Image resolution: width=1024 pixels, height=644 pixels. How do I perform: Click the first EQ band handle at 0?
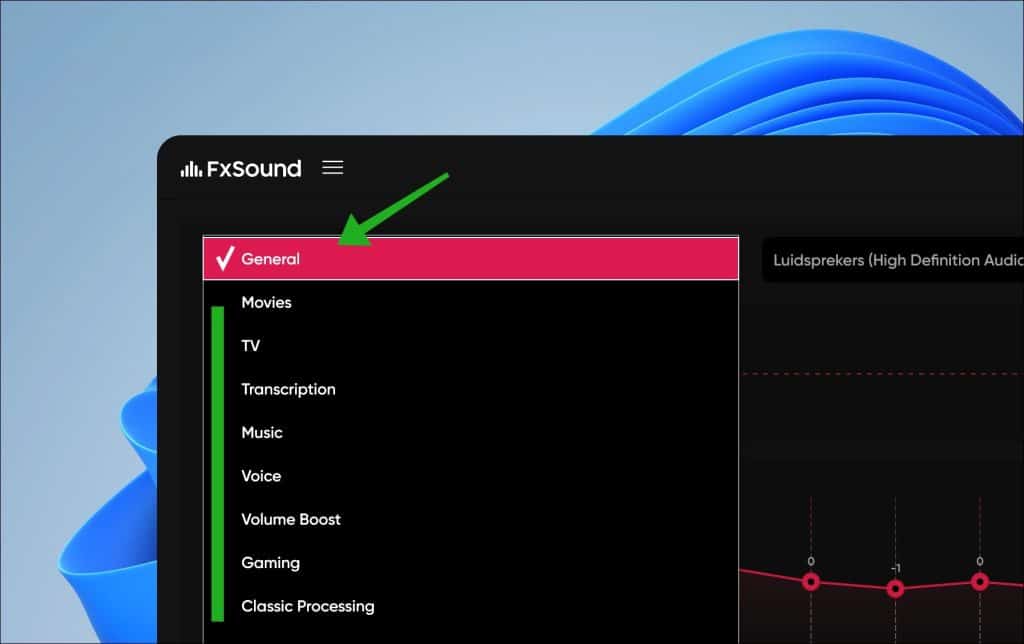(x=811, y=581)
